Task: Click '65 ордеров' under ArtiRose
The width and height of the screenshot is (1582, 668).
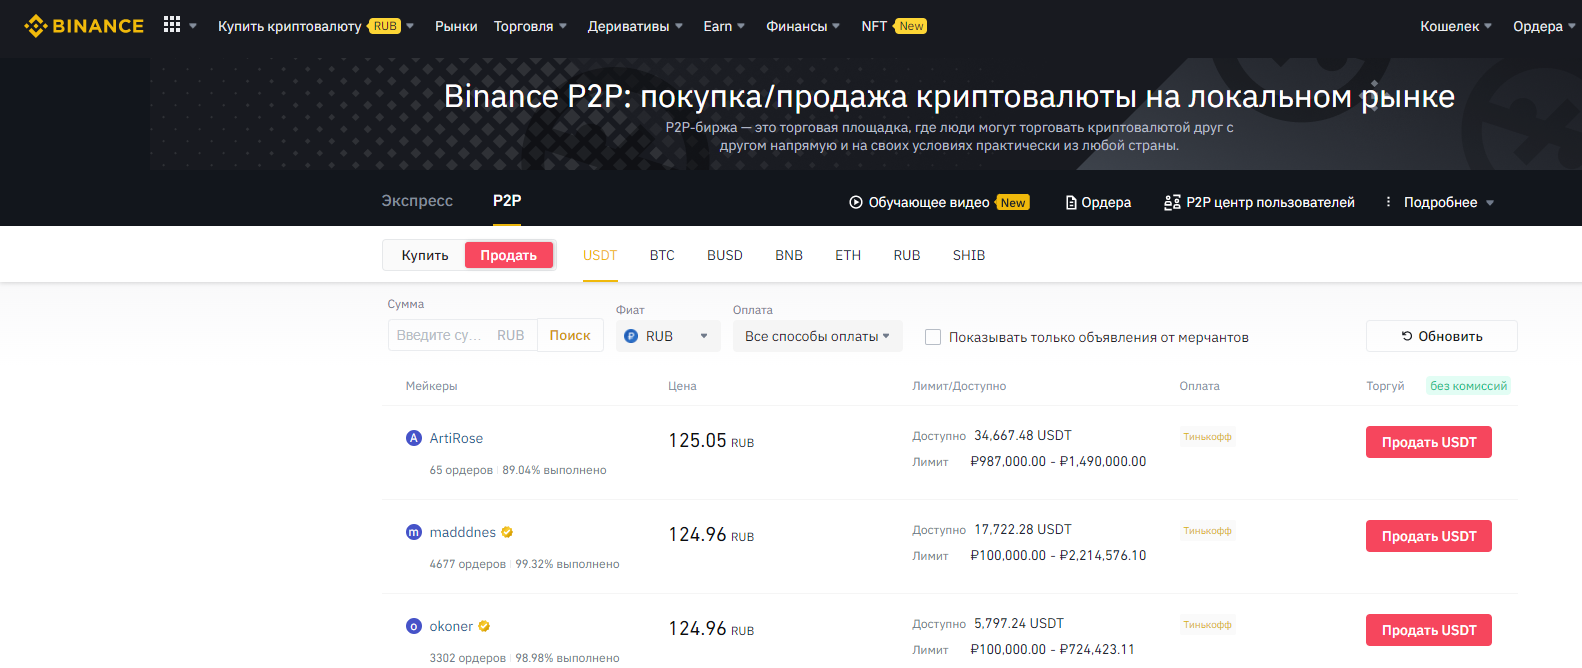Action: [461, 470]
